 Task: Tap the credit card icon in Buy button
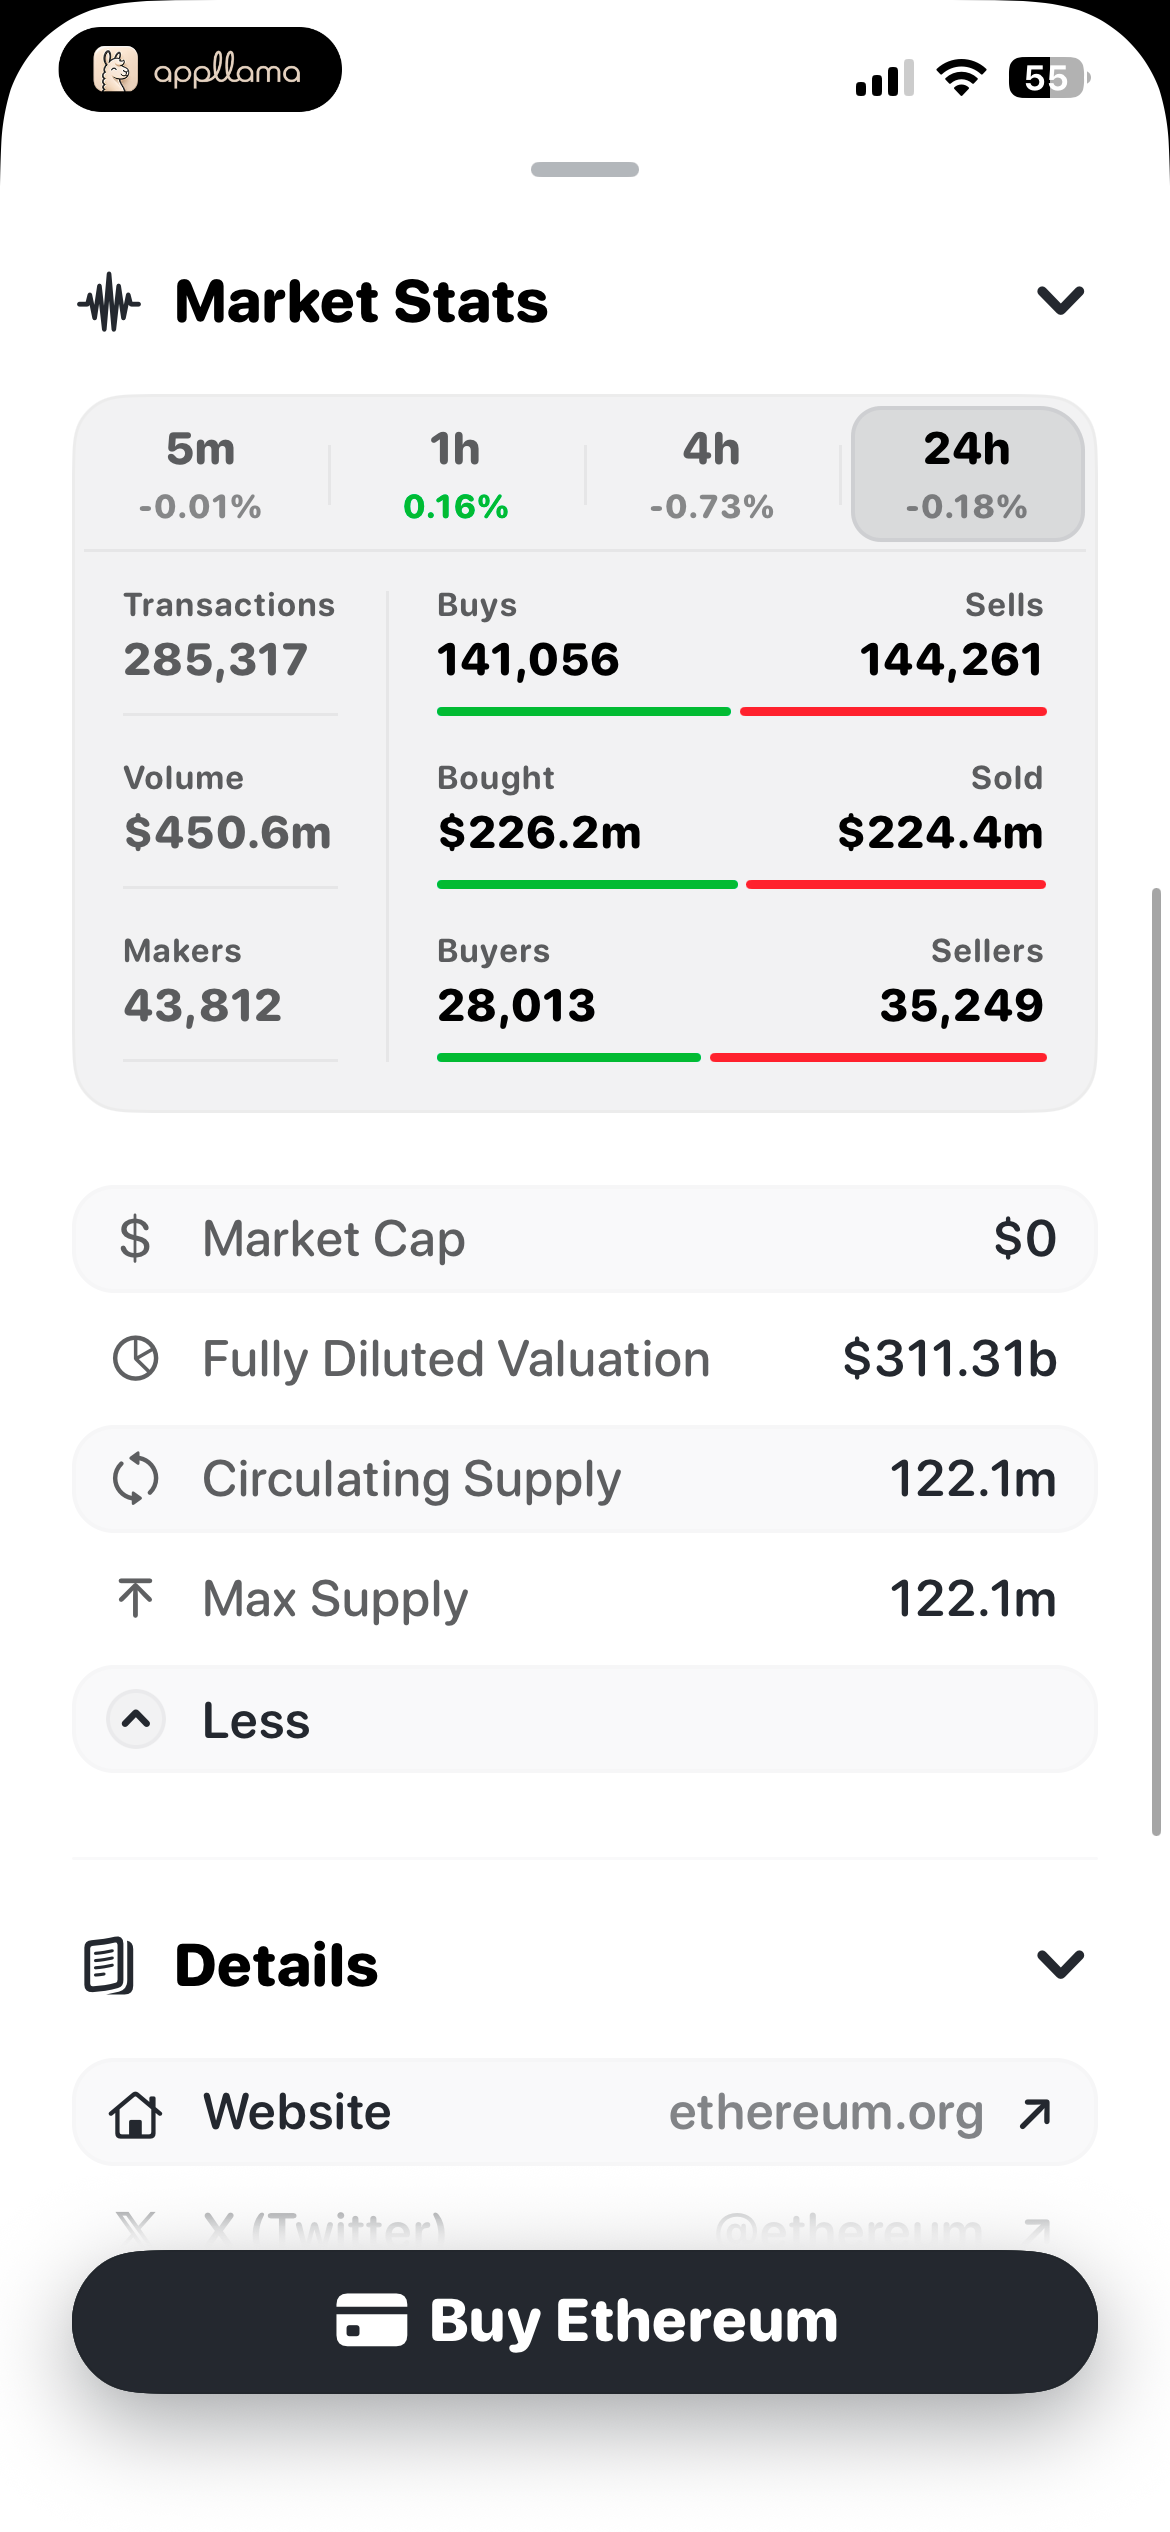[371, 2320]
